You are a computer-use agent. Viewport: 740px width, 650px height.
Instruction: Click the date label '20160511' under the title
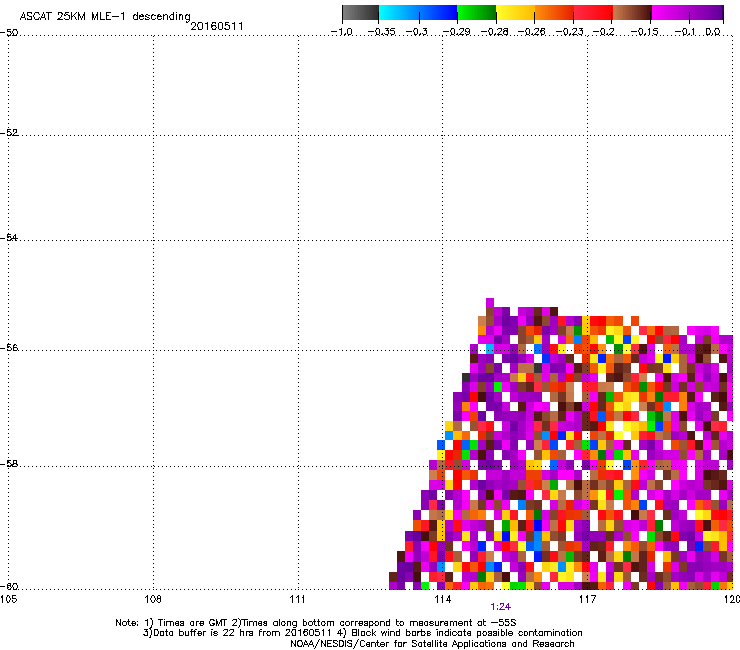point(217,26)
